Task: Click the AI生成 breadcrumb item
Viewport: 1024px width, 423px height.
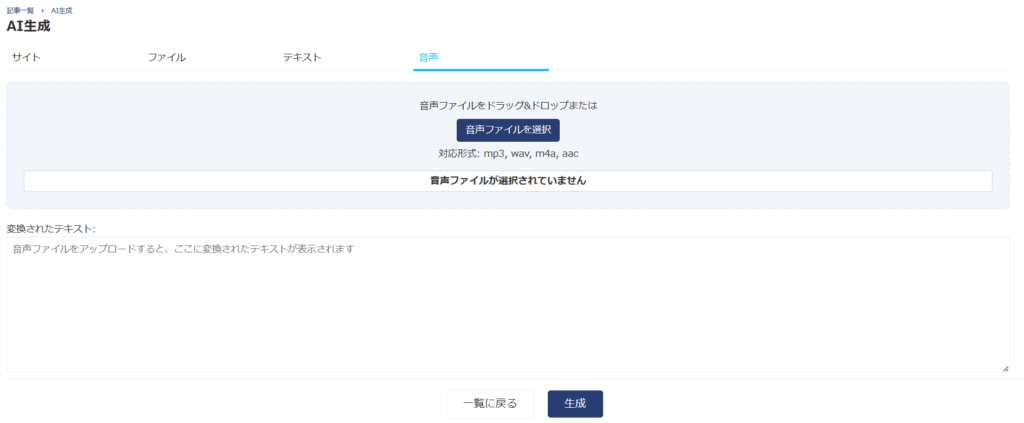Action: 61,10
